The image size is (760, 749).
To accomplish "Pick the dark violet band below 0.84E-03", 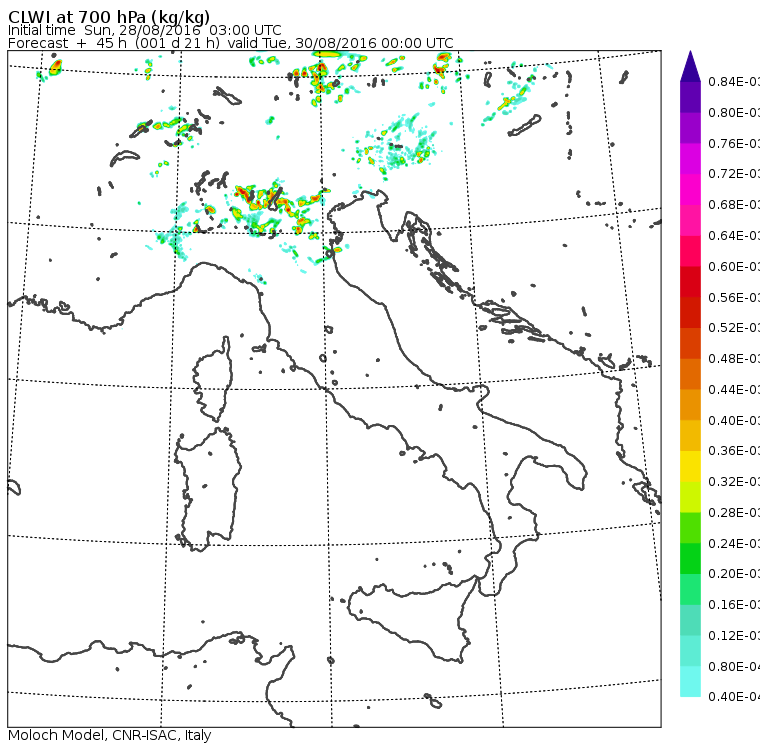I will click(x=690, y=97).
